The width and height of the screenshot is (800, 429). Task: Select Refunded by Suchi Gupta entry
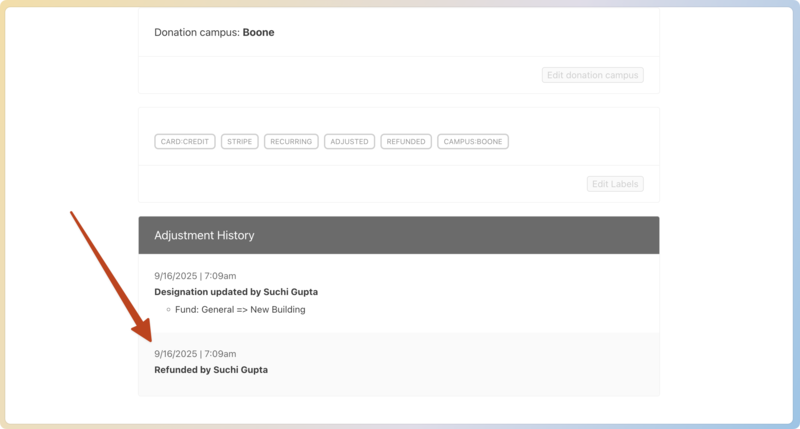pyautogui.click(x=210, y=370)
